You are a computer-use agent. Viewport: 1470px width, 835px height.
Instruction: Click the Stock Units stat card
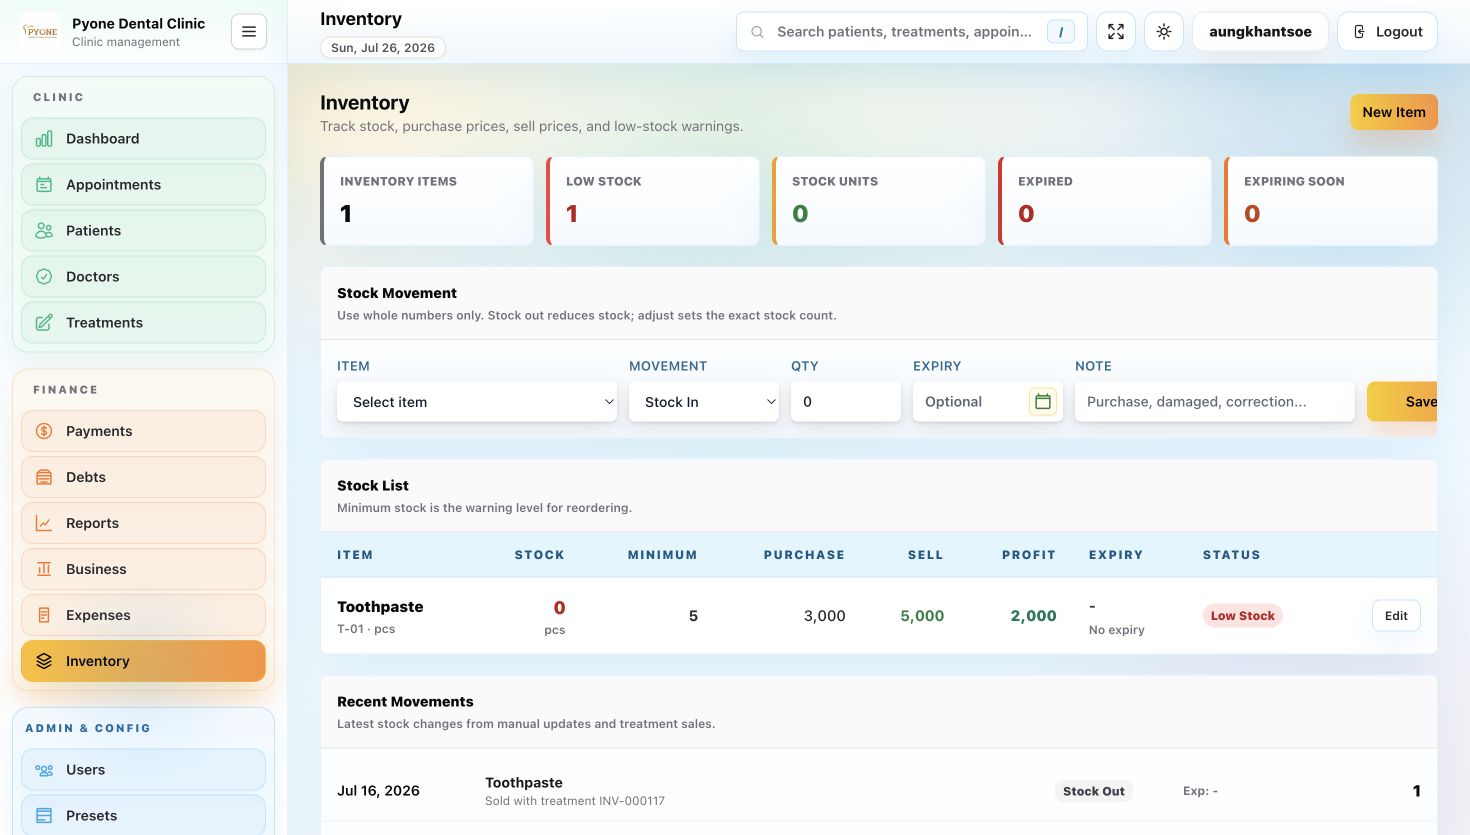[879, 201]
